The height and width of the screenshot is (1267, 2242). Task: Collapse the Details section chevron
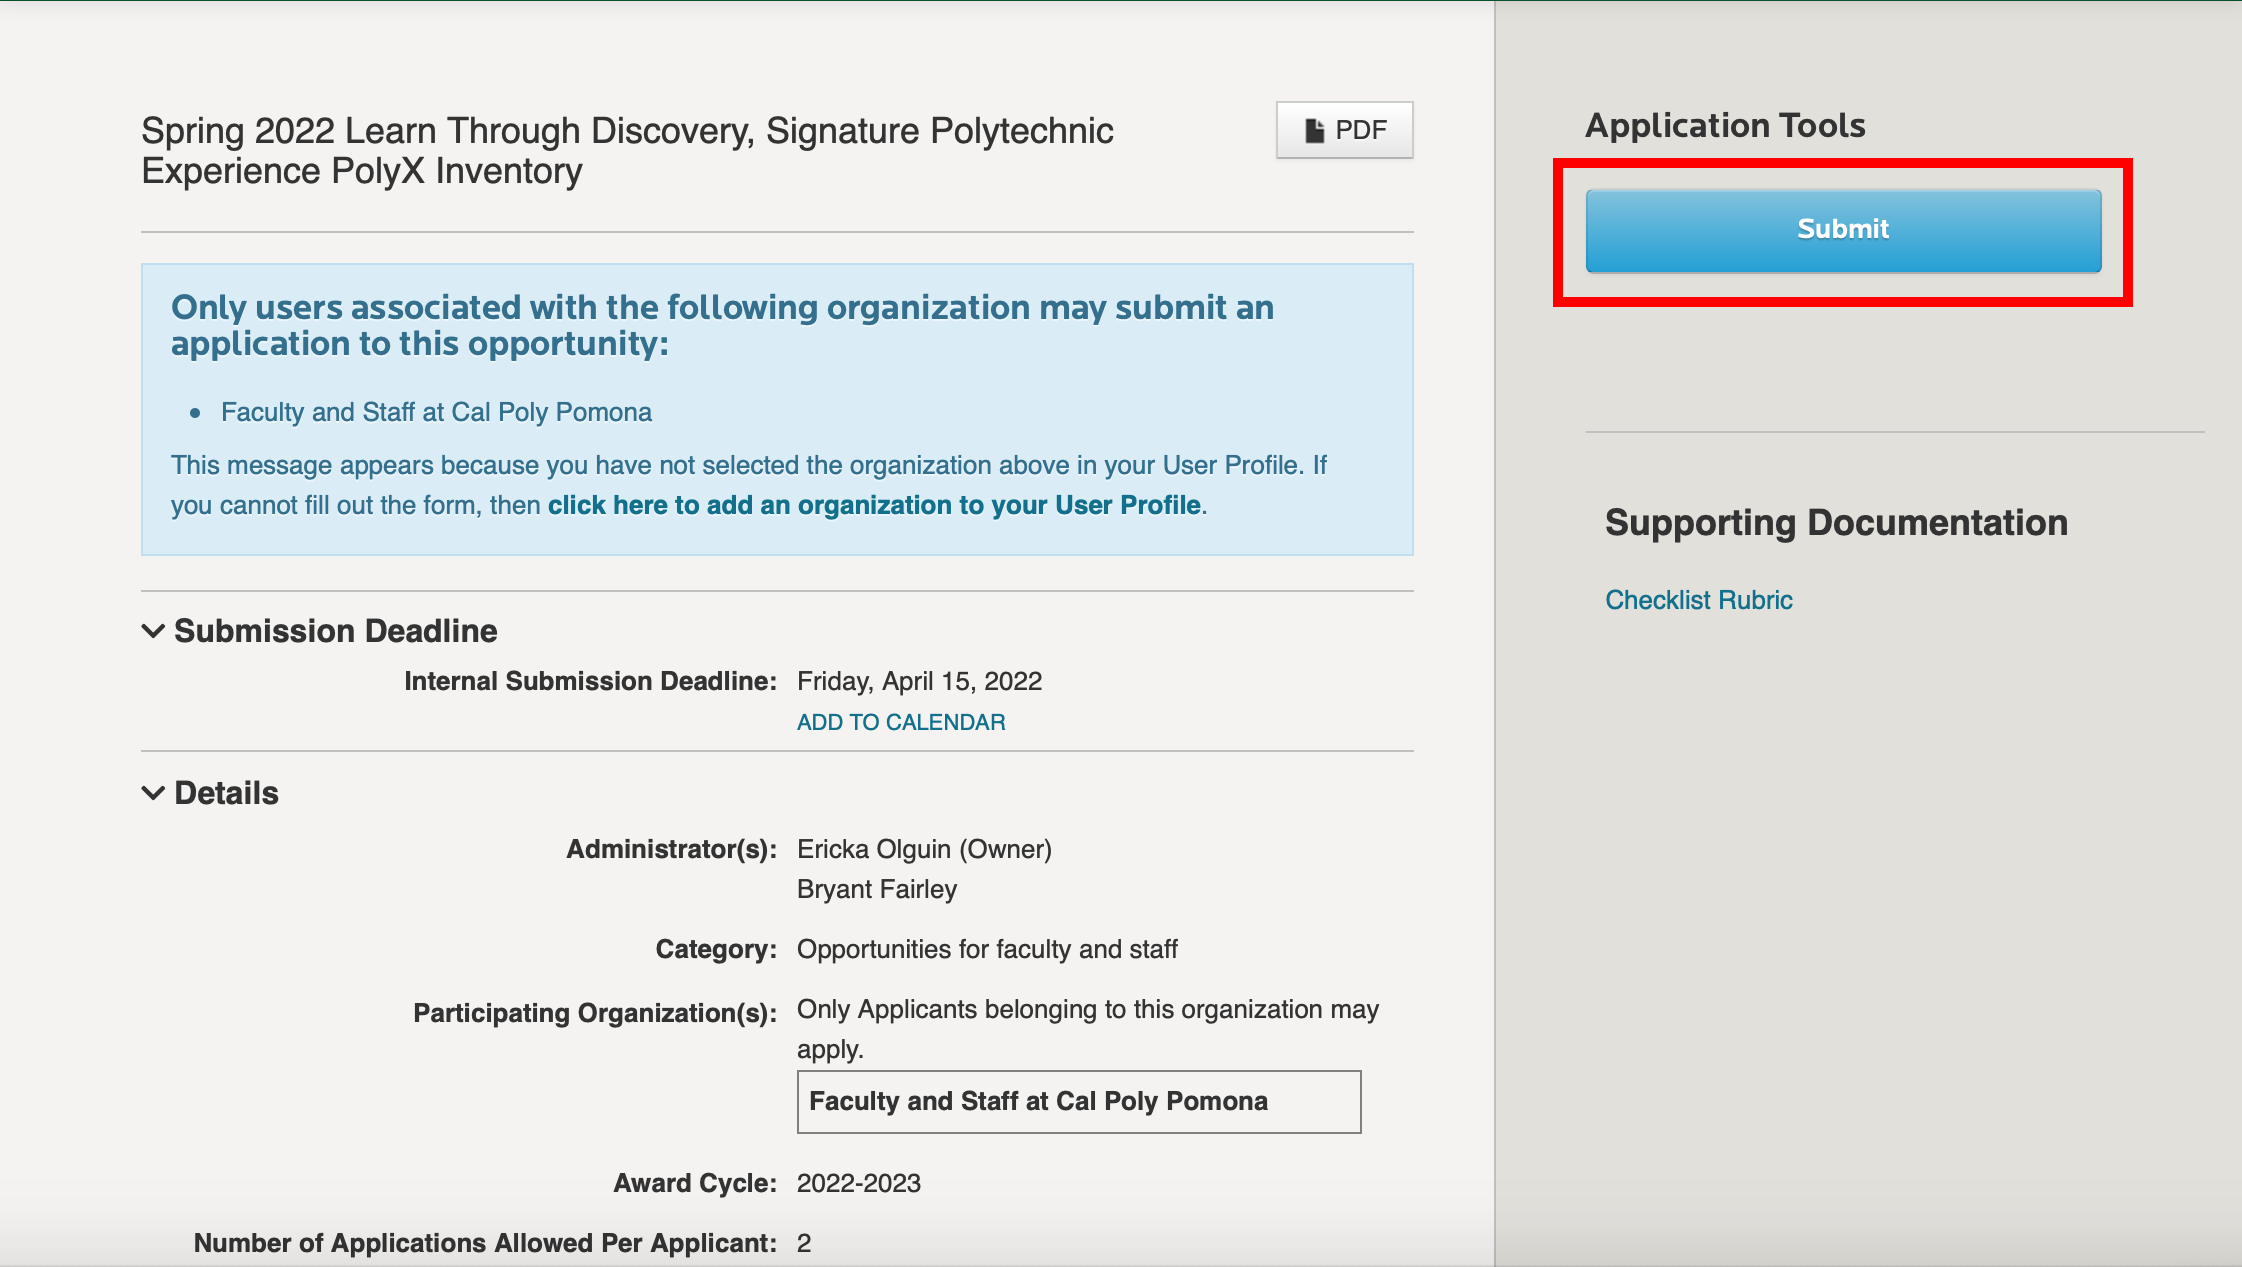coord(153,793)
